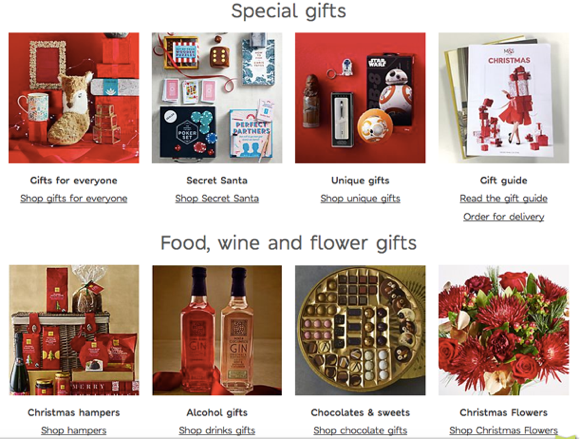The image size is (580, 439).
Task: Click the Shop Secret Santa link
Action: [217, 199]
